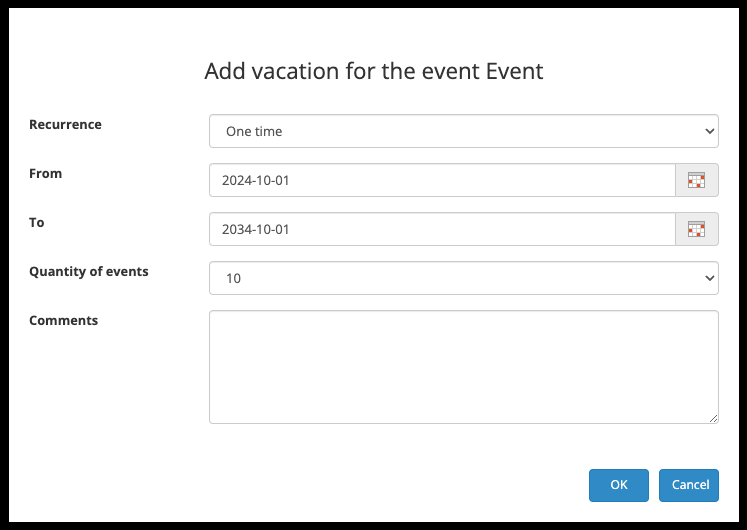Viewport: 747px width, 530px height.
Task: Open the To date calendar picker icon
Action: (697, 229)
